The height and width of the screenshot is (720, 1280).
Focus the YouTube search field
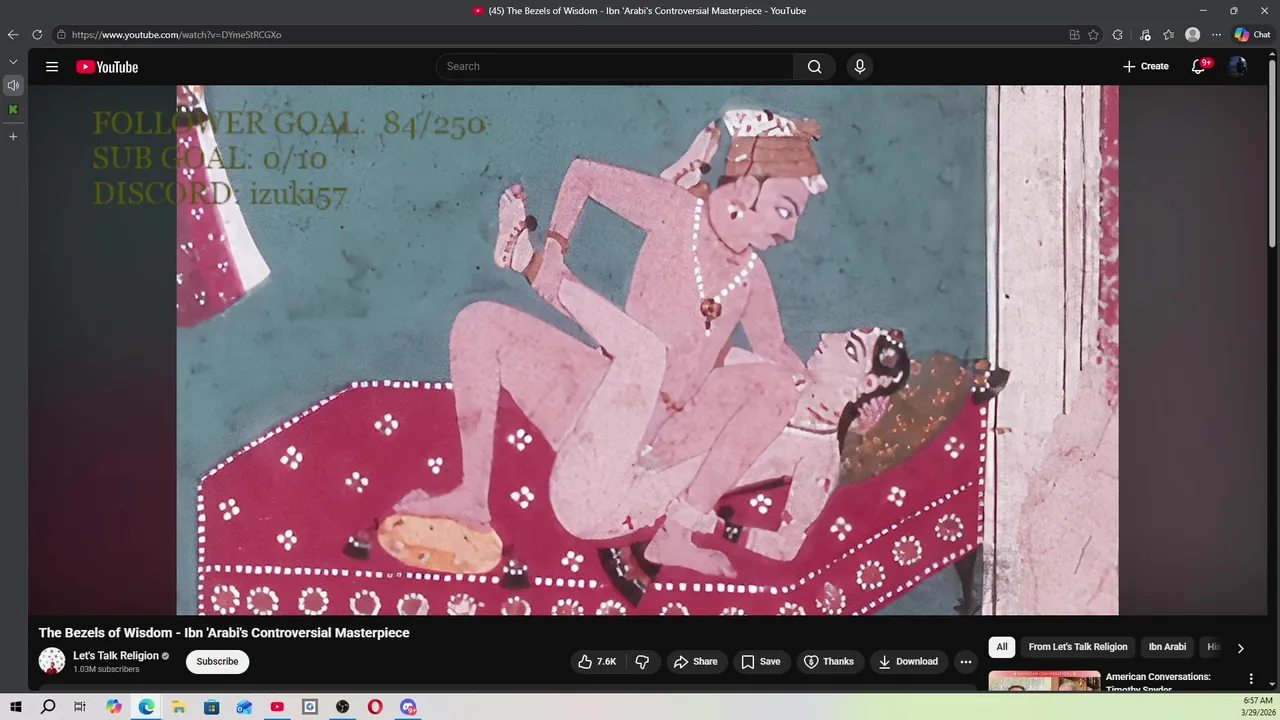[x=615, y=67]
